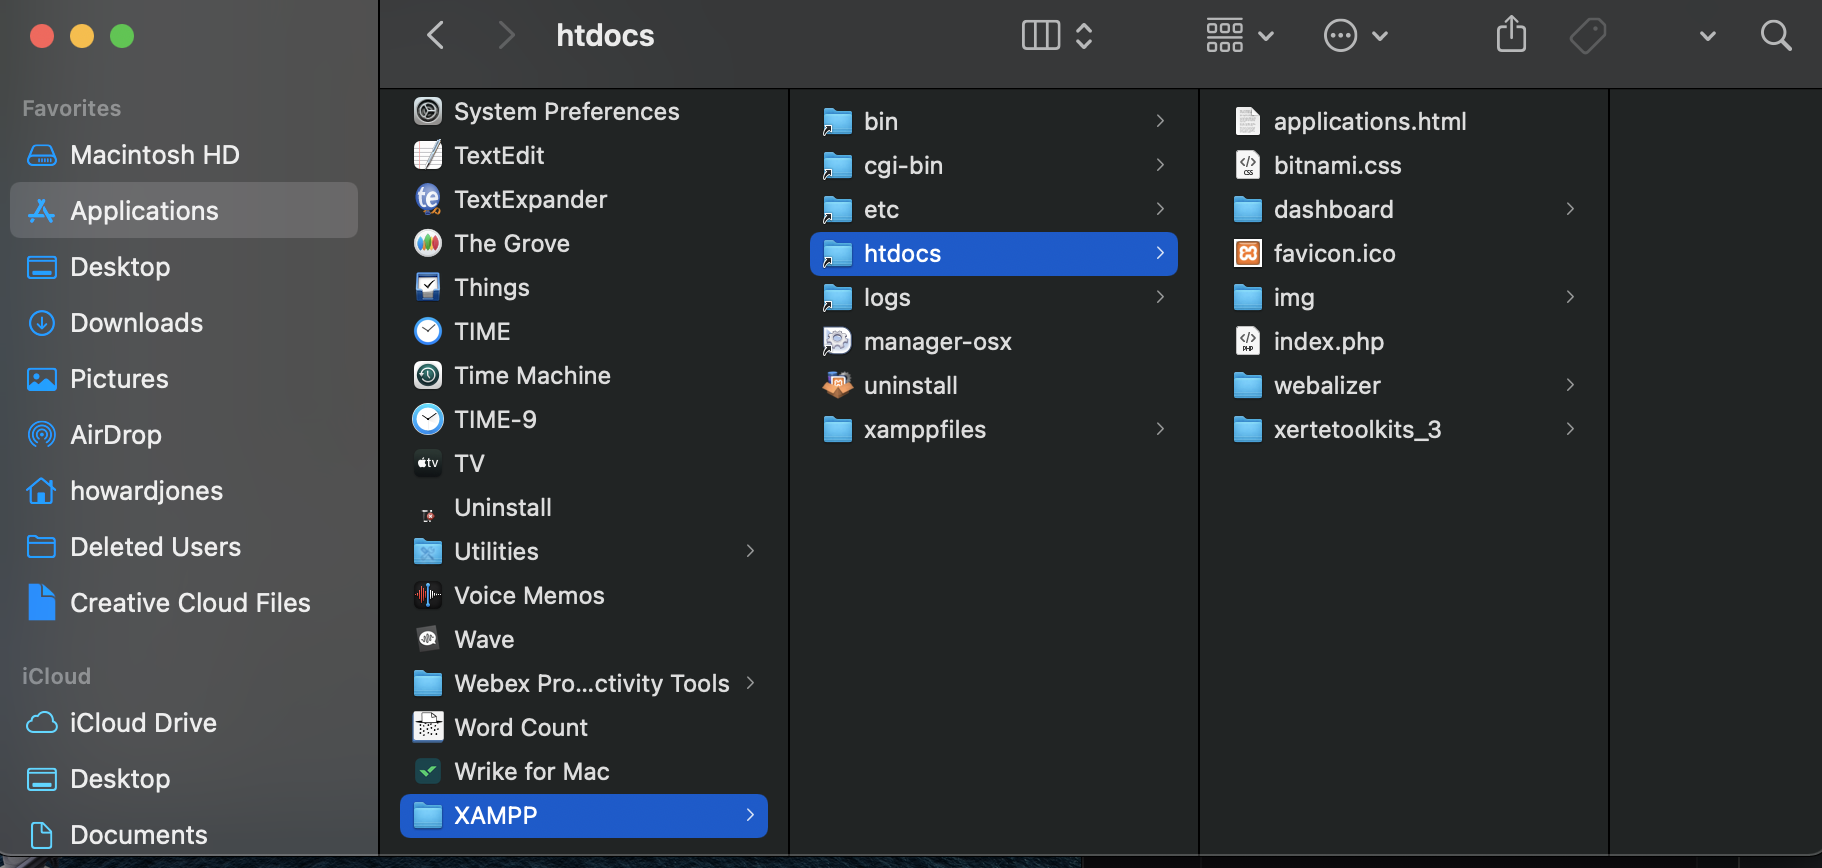
Task: Expand the toolbar overflow chevron
Action: point(1708,36)
